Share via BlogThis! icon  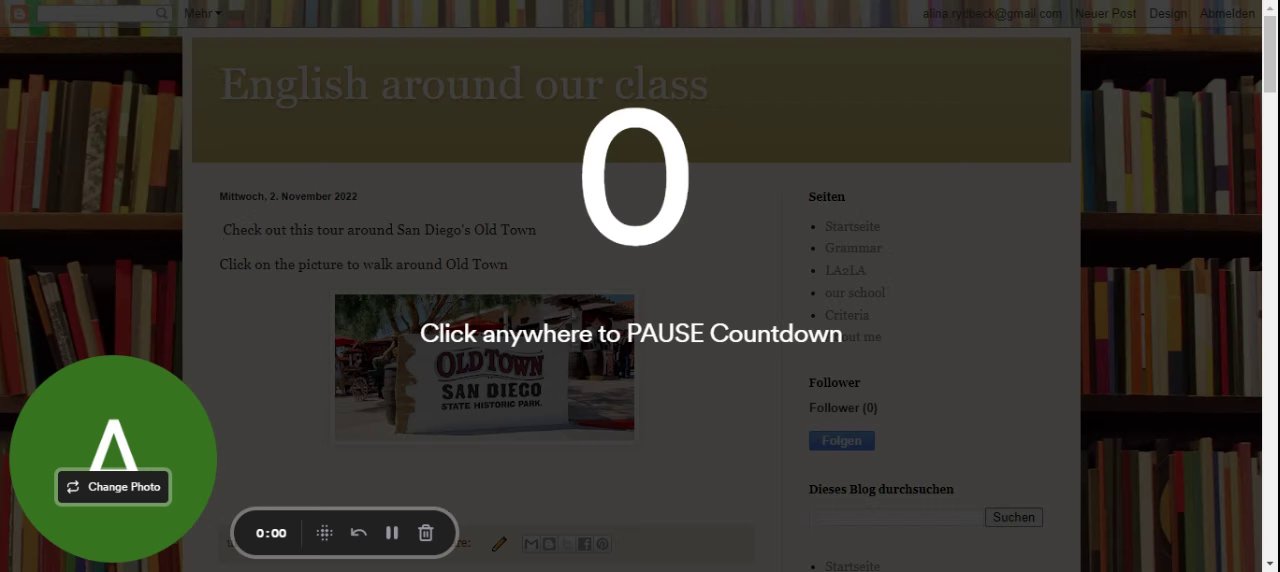pos(548,544)
